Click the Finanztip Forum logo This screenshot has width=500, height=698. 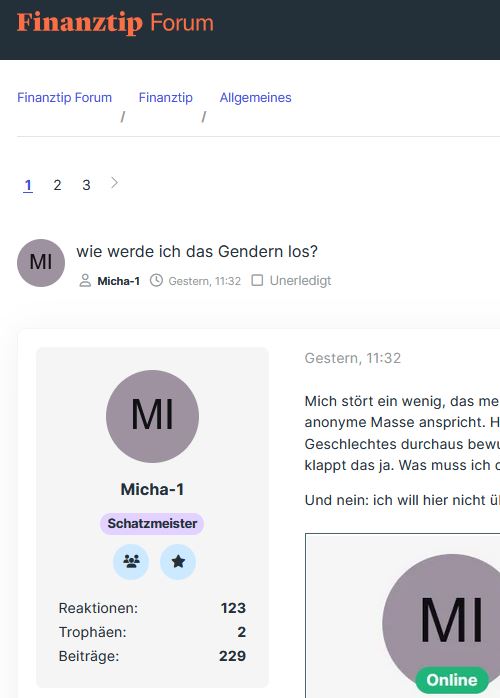coord(115,23)
